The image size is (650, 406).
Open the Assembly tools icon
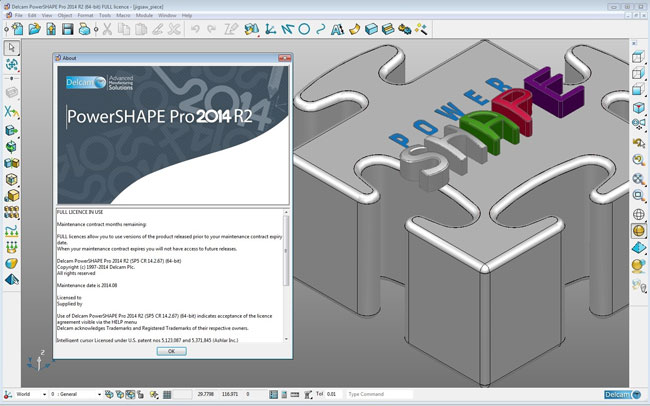(x=405, y=29)
